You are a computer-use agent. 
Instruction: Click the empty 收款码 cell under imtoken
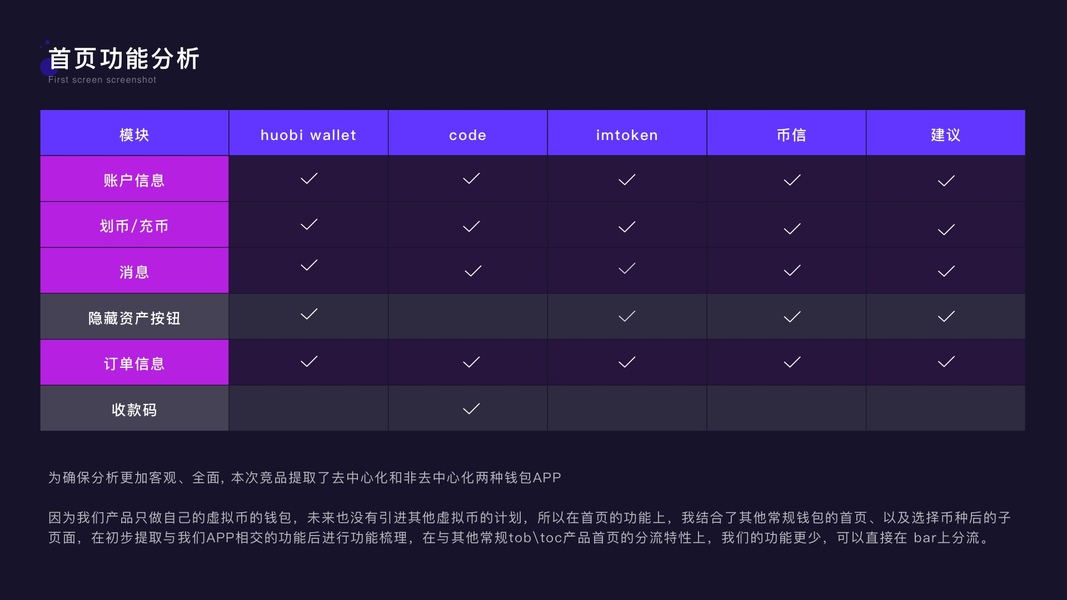point(627,409)
